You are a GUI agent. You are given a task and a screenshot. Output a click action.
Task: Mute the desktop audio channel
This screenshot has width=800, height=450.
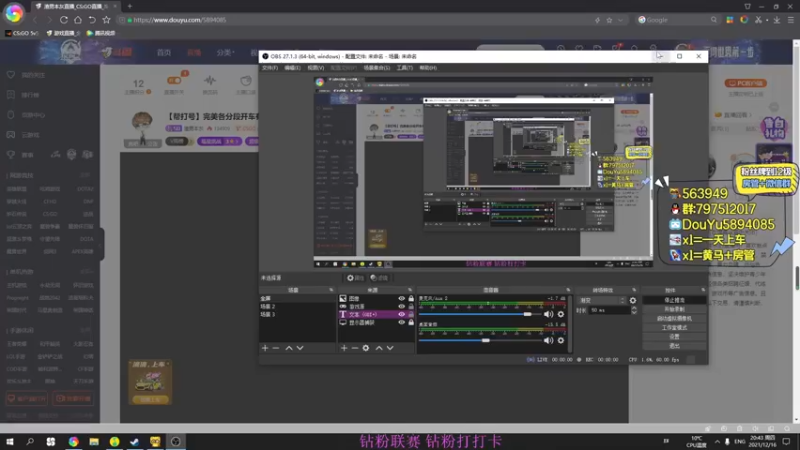548,340
